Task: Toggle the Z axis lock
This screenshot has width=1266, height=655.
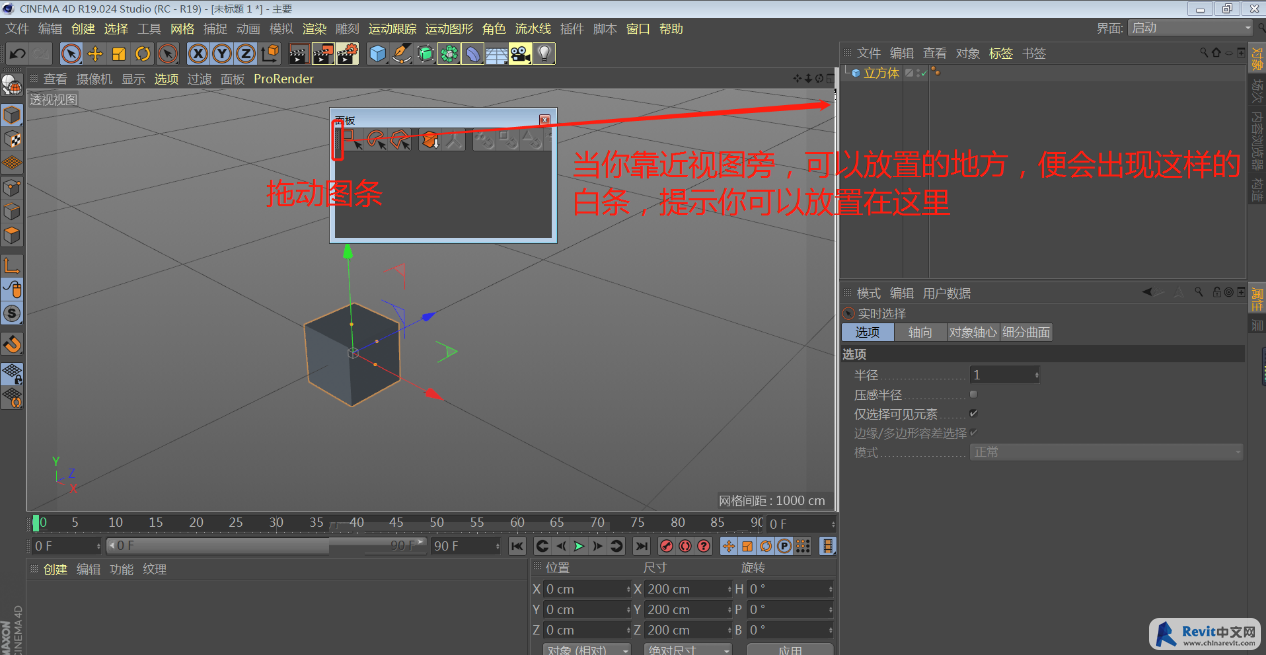Action: 246,54
